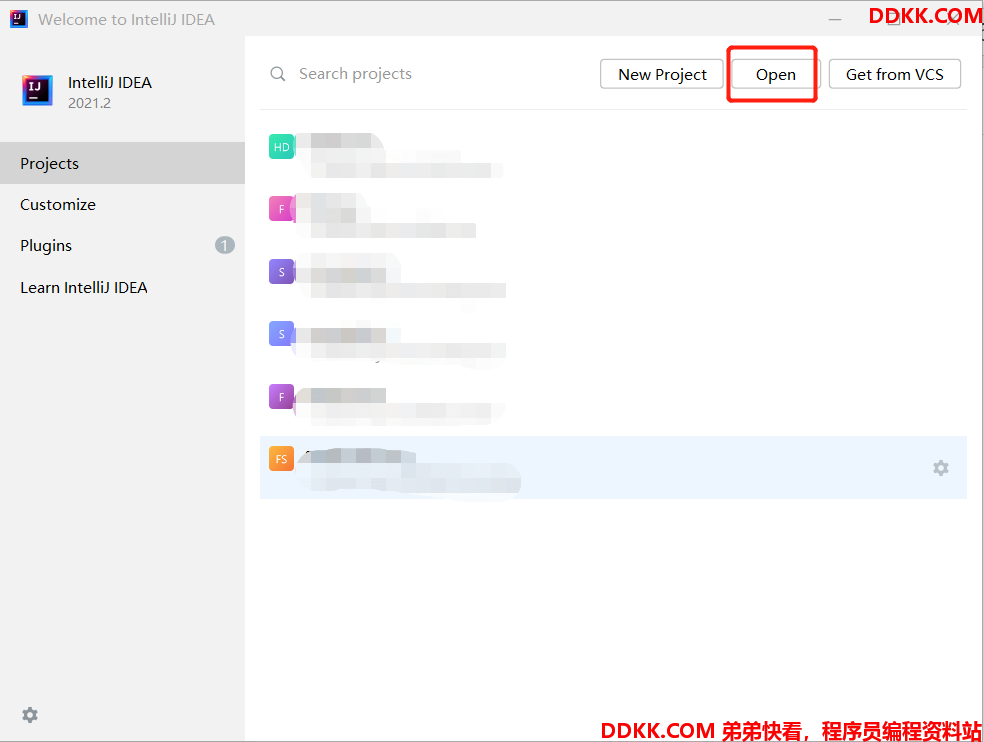The height and width of the screenshot is (742, 984).
Task: Open options gear for the FS project
Action: [941, 468]
